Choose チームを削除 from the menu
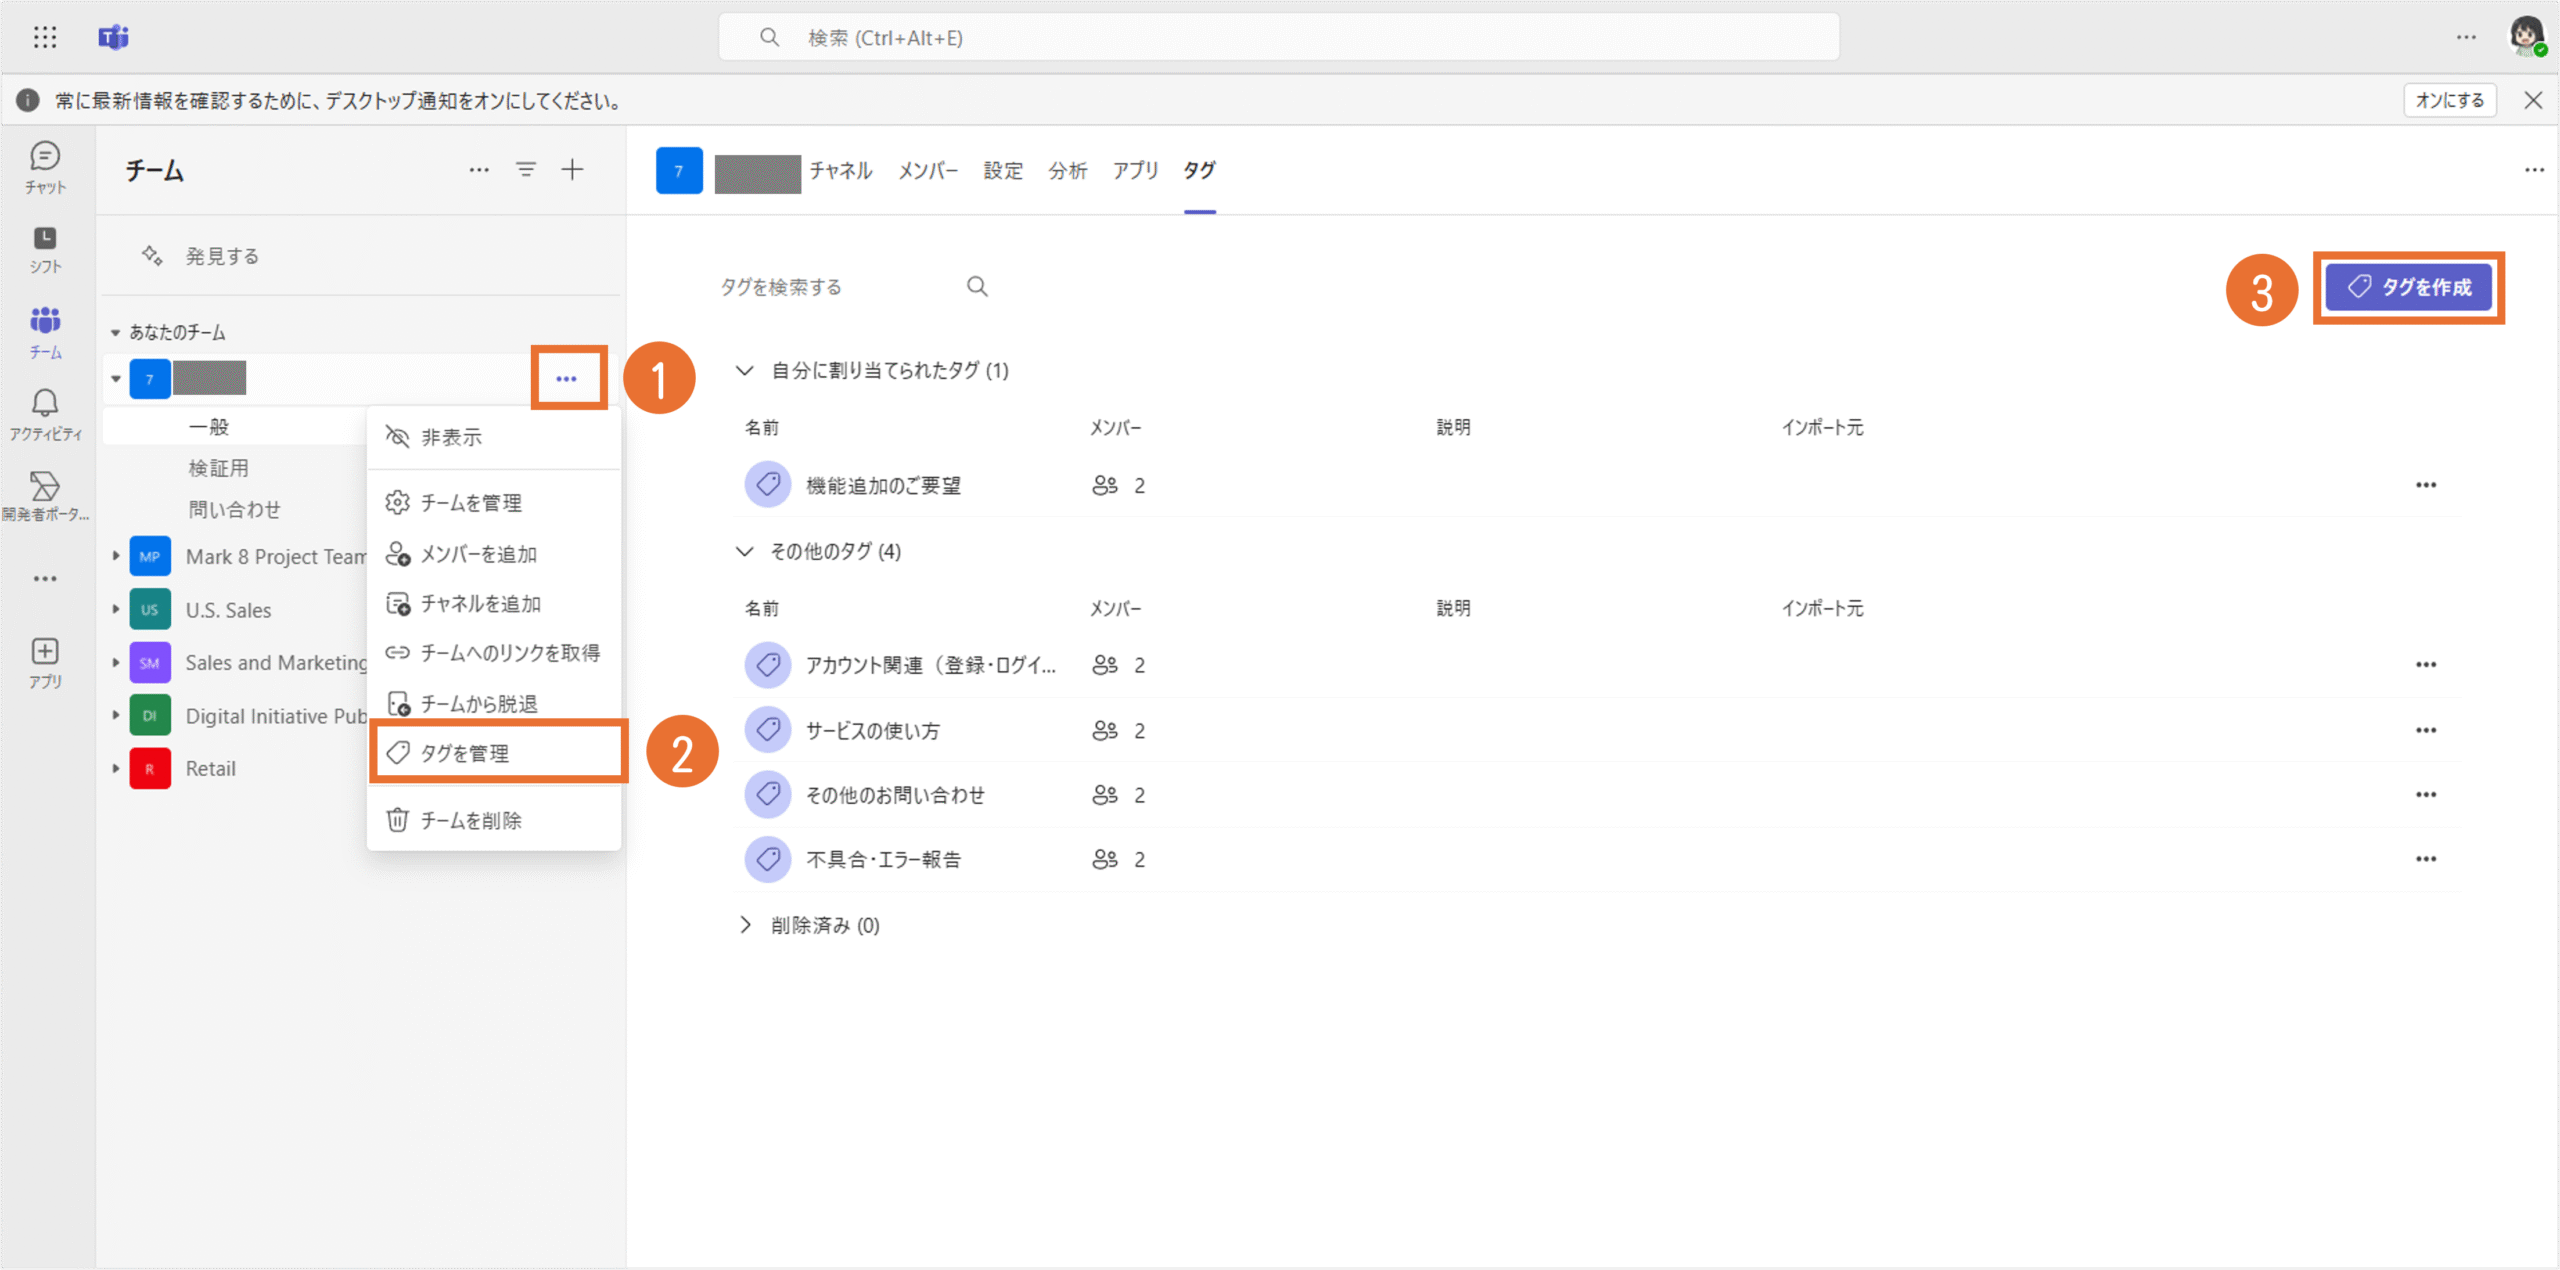The height and width of the screenshot is (1270, 2560). tap(470, 820)
